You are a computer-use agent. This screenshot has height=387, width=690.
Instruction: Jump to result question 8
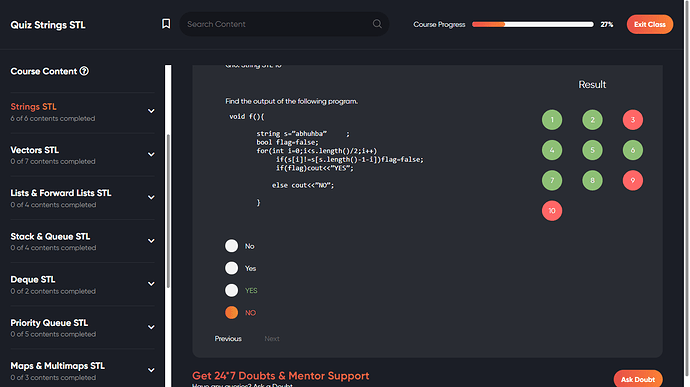pos(592,181)
